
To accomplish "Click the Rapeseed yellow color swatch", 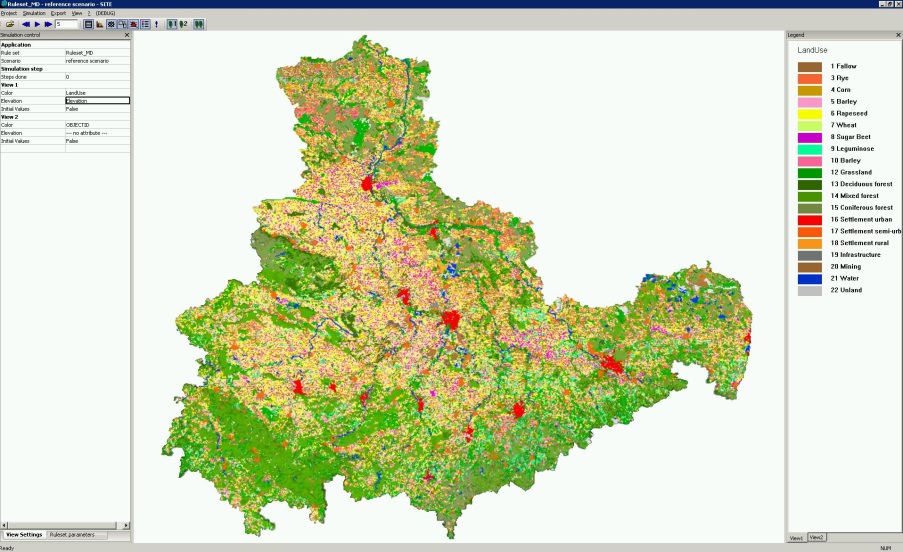I will [810, 114].
